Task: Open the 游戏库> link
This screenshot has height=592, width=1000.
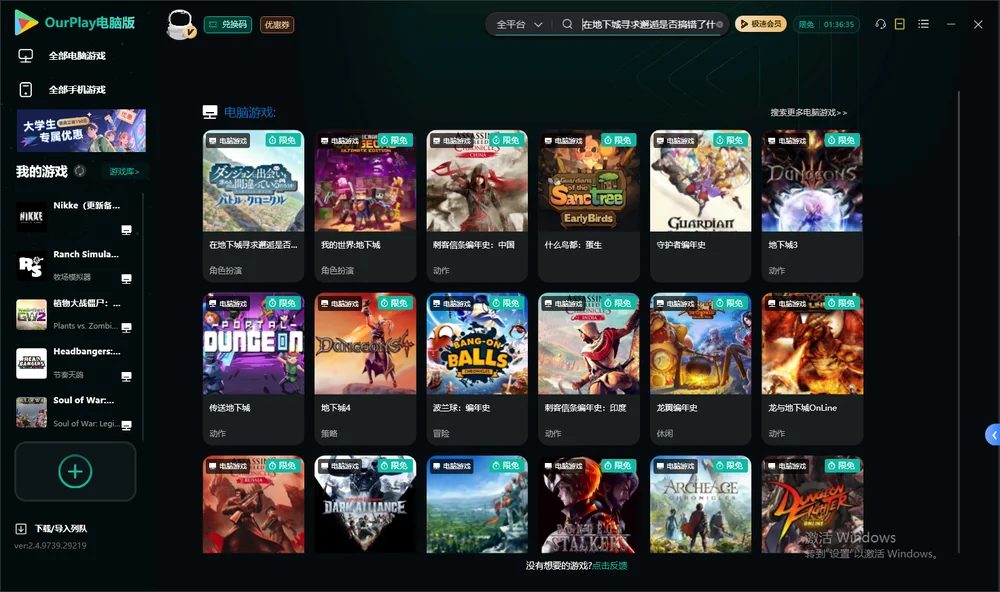Action: [x=124, y=172]
